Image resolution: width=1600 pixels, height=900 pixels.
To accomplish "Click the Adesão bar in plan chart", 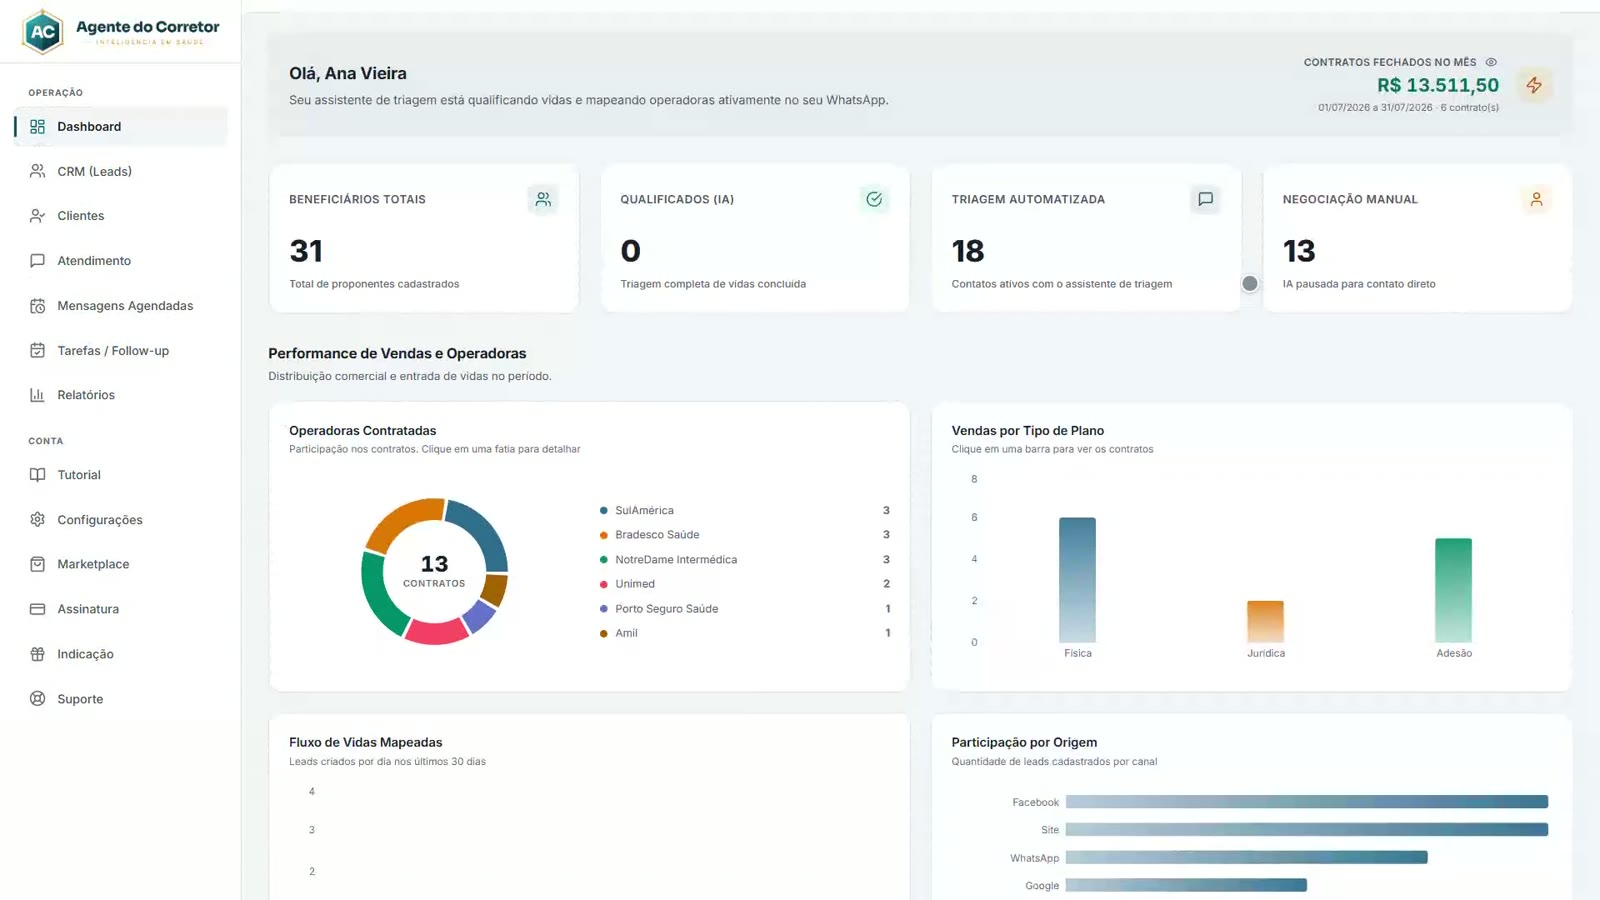I will pos(1453,590).
